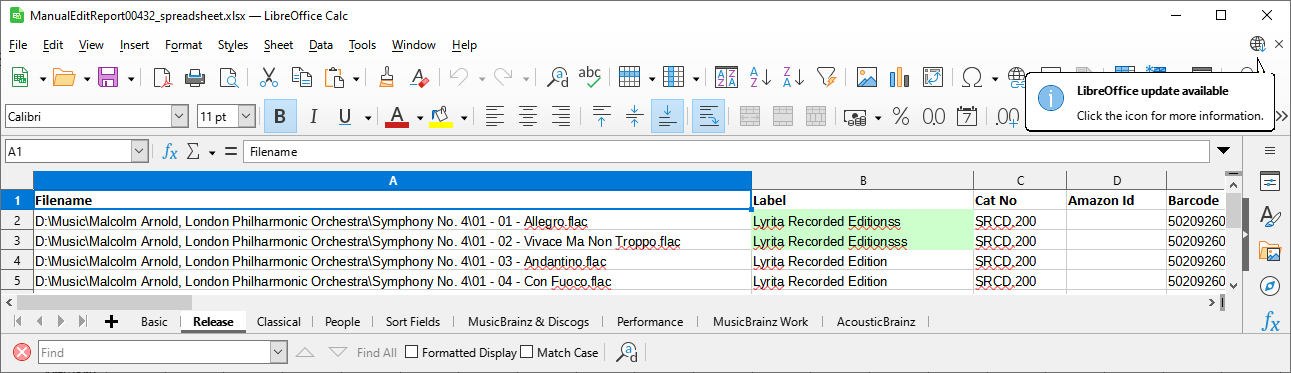The height and width of the screenshot is (373, 1291).
Task: Expand the Name Box dropdown
Action: pos(139,152)
